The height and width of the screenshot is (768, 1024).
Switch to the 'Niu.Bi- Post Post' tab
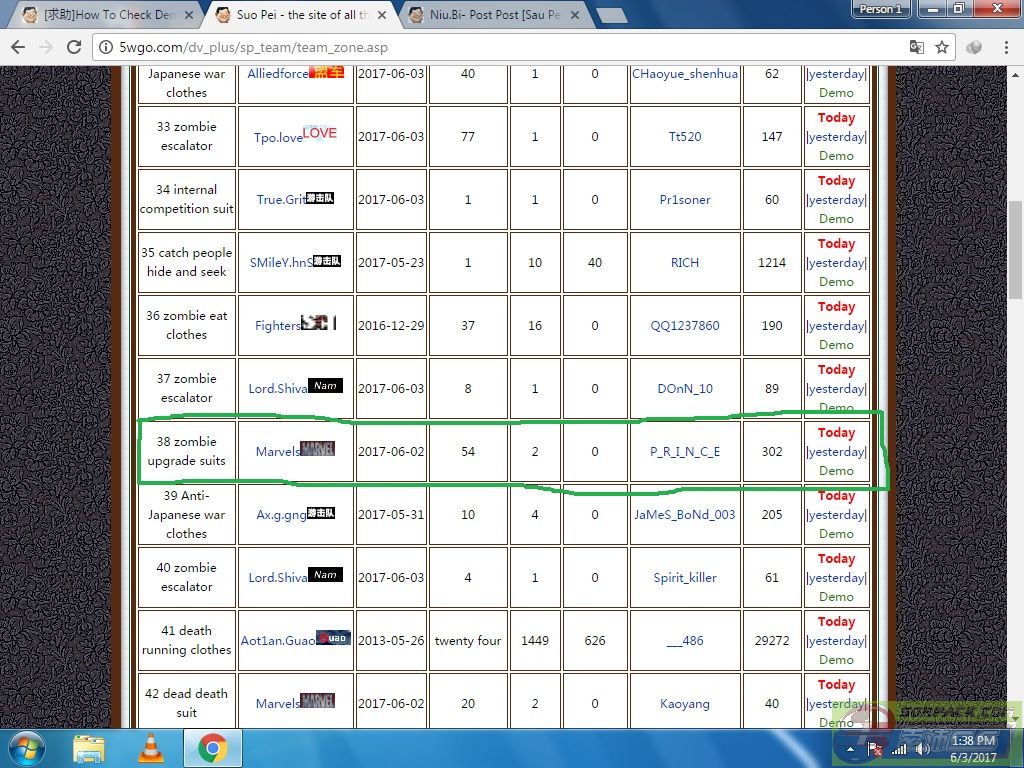490,15
